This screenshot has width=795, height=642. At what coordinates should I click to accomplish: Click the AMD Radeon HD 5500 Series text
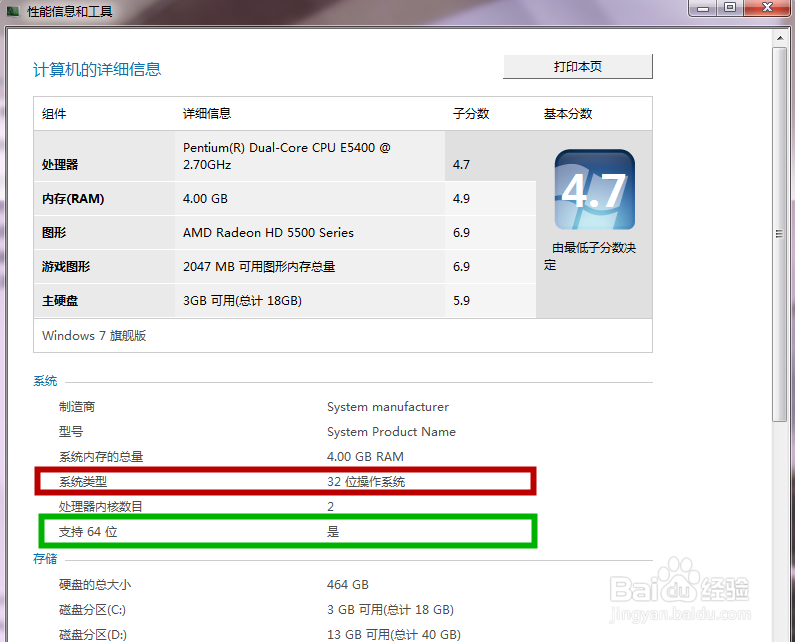pos(268,233)
